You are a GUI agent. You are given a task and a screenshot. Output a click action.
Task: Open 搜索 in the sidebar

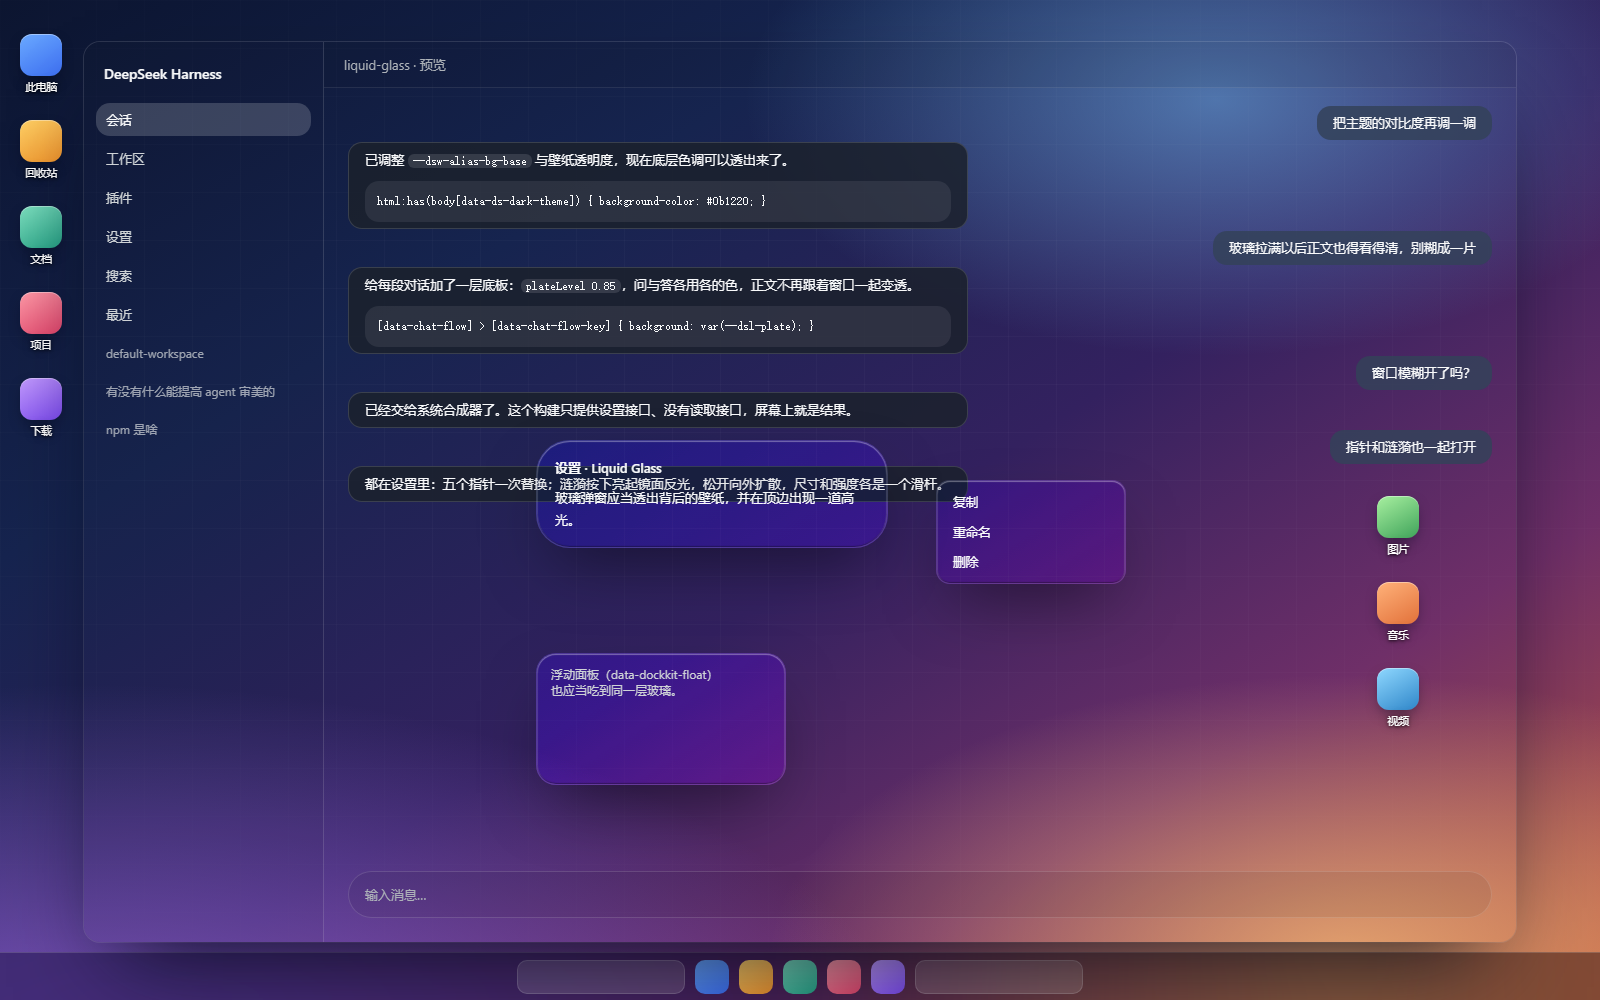coord(203,276)
